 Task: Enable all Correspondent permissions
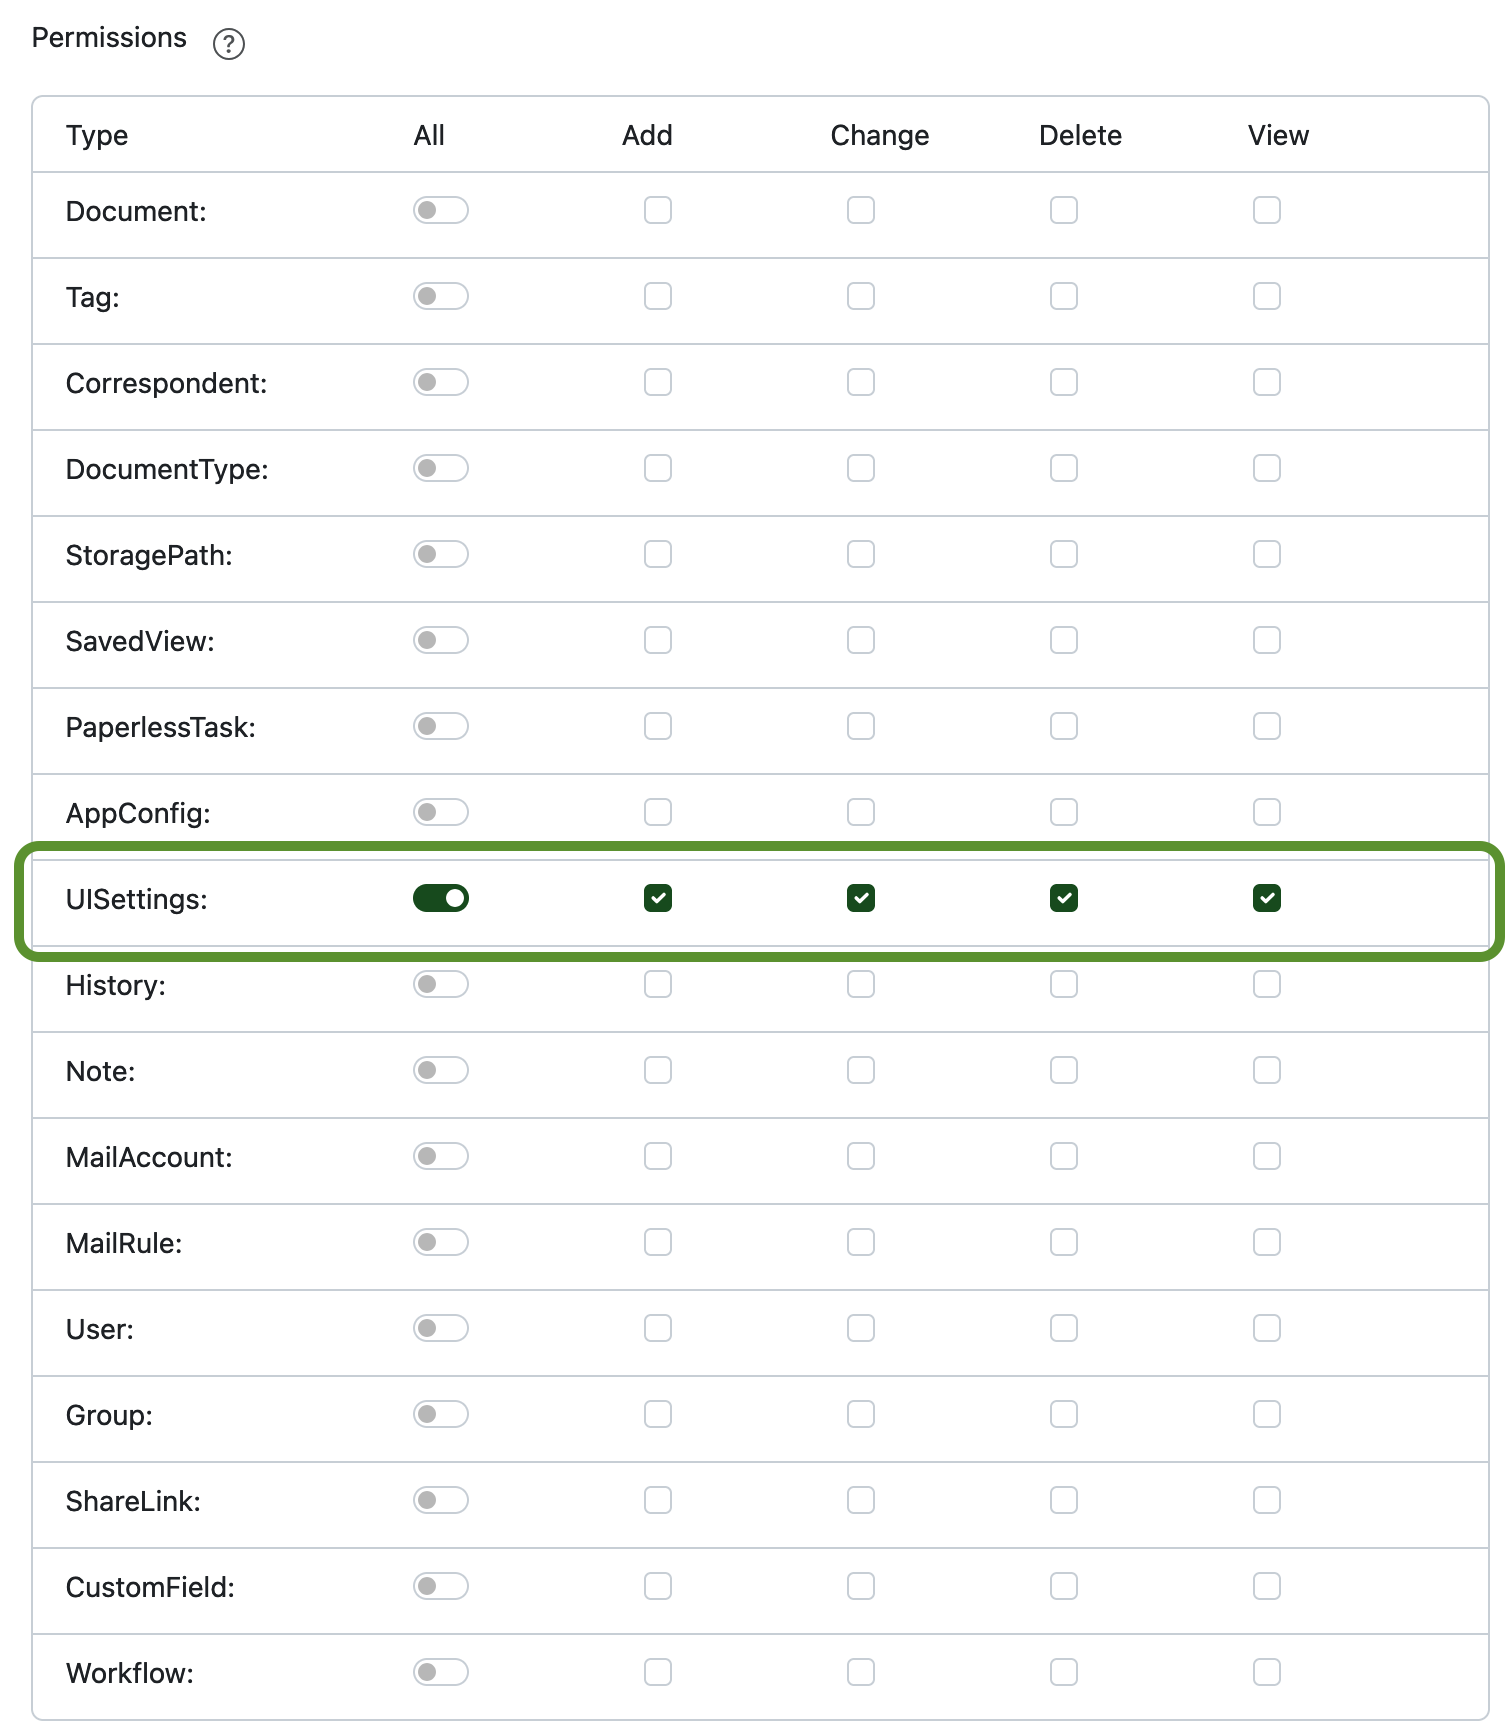[x=440, y=382]
